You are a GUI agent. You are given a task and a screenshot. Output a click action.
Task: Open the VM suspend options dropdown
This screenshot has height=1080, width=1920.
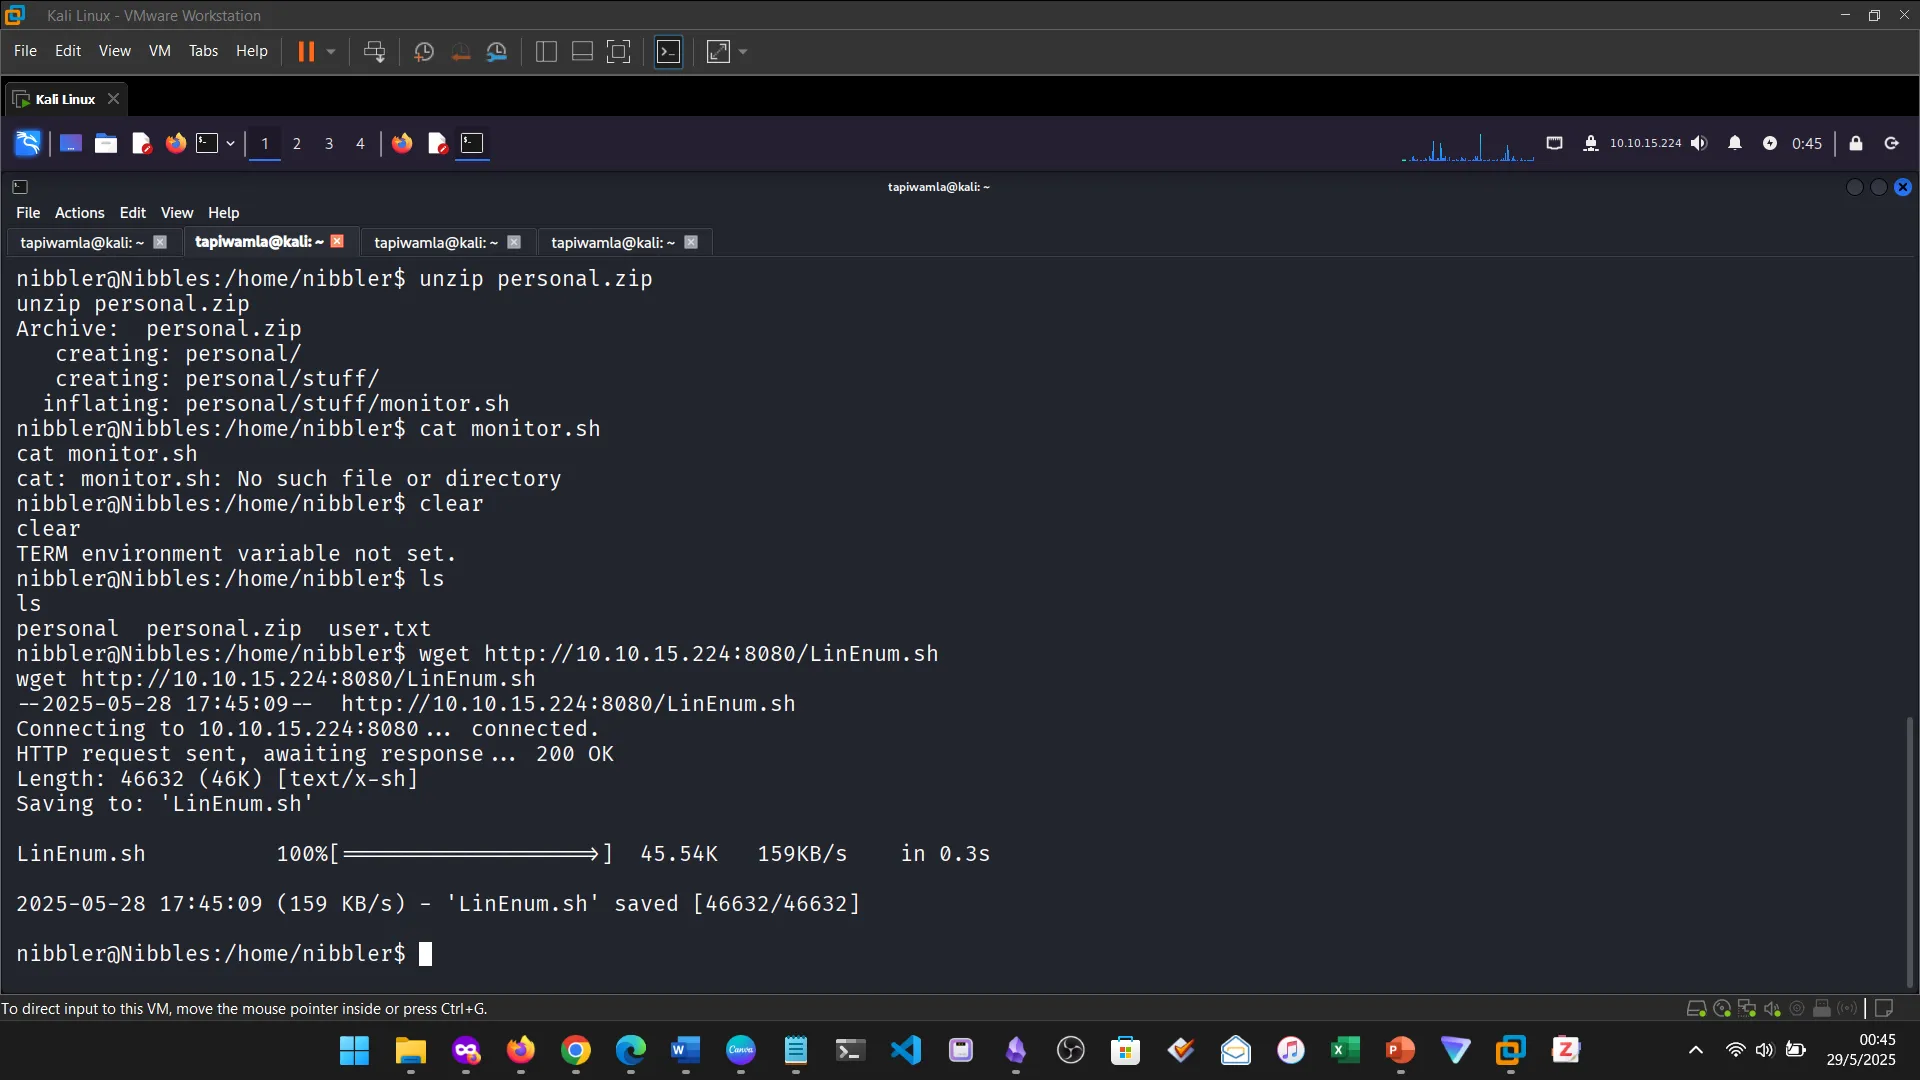(328, 51)
